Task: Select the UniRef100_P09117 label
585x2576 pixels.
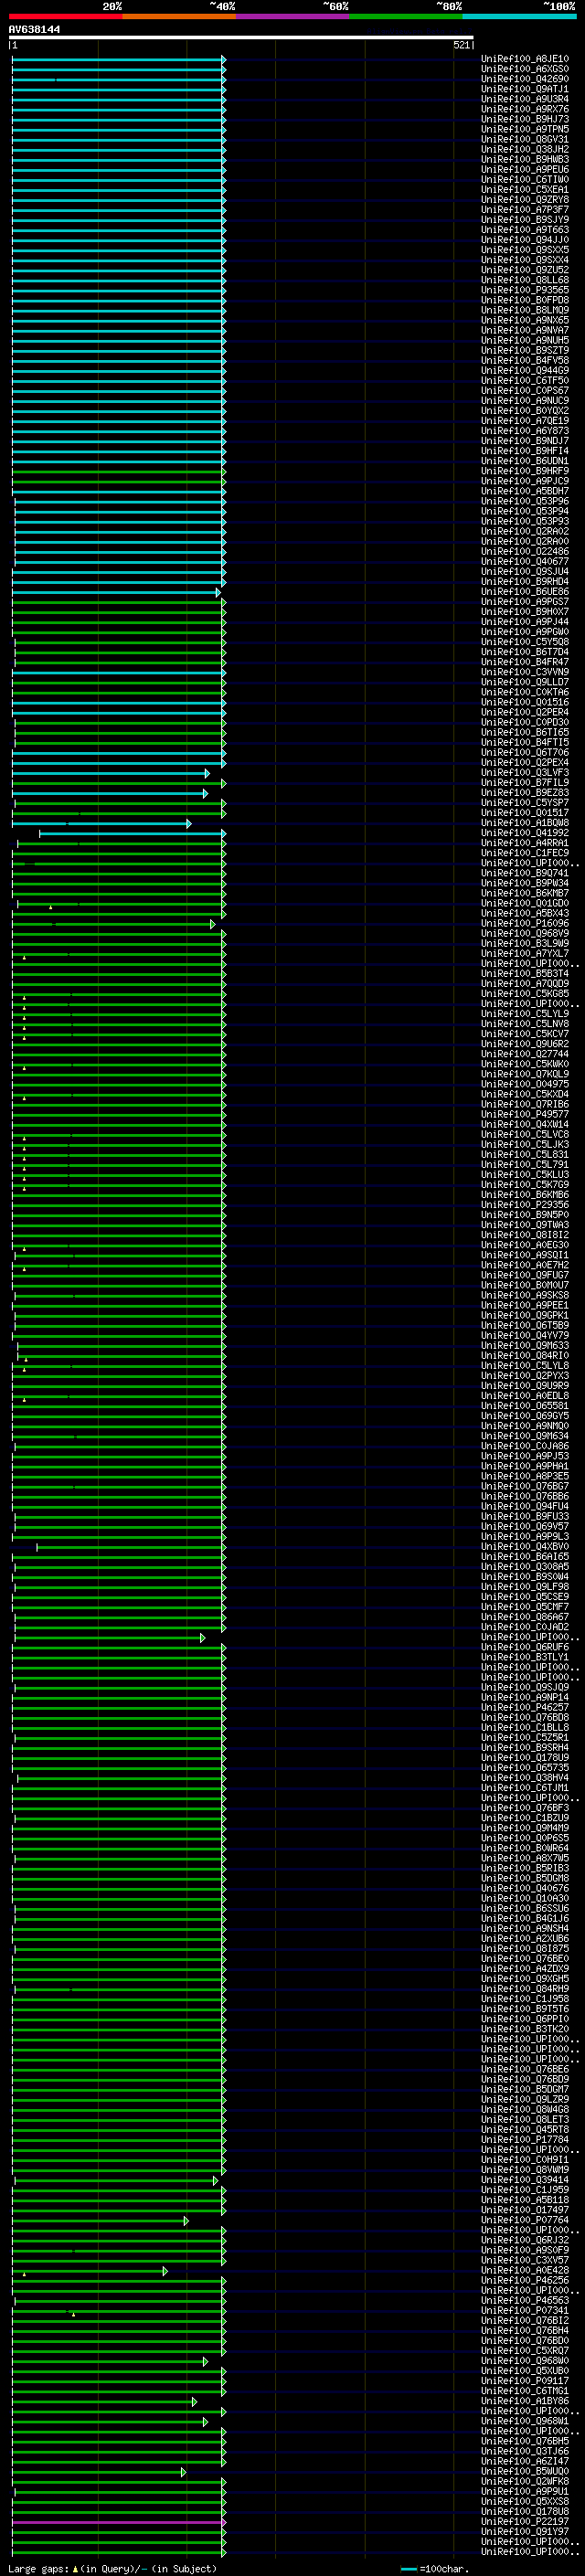Action: [x=524, y=2381]
